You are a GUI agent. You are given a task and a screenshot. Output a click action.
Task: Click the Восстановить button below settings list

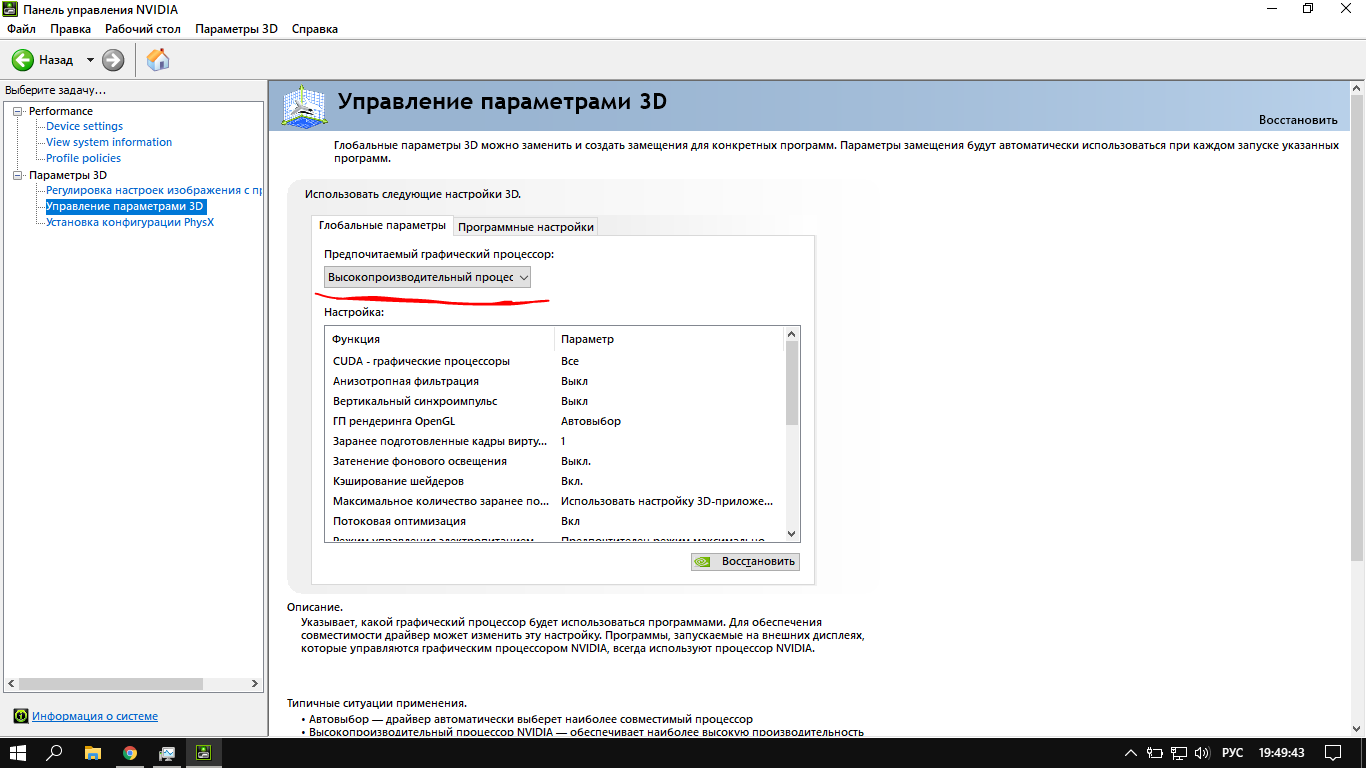tap(745, 561)
